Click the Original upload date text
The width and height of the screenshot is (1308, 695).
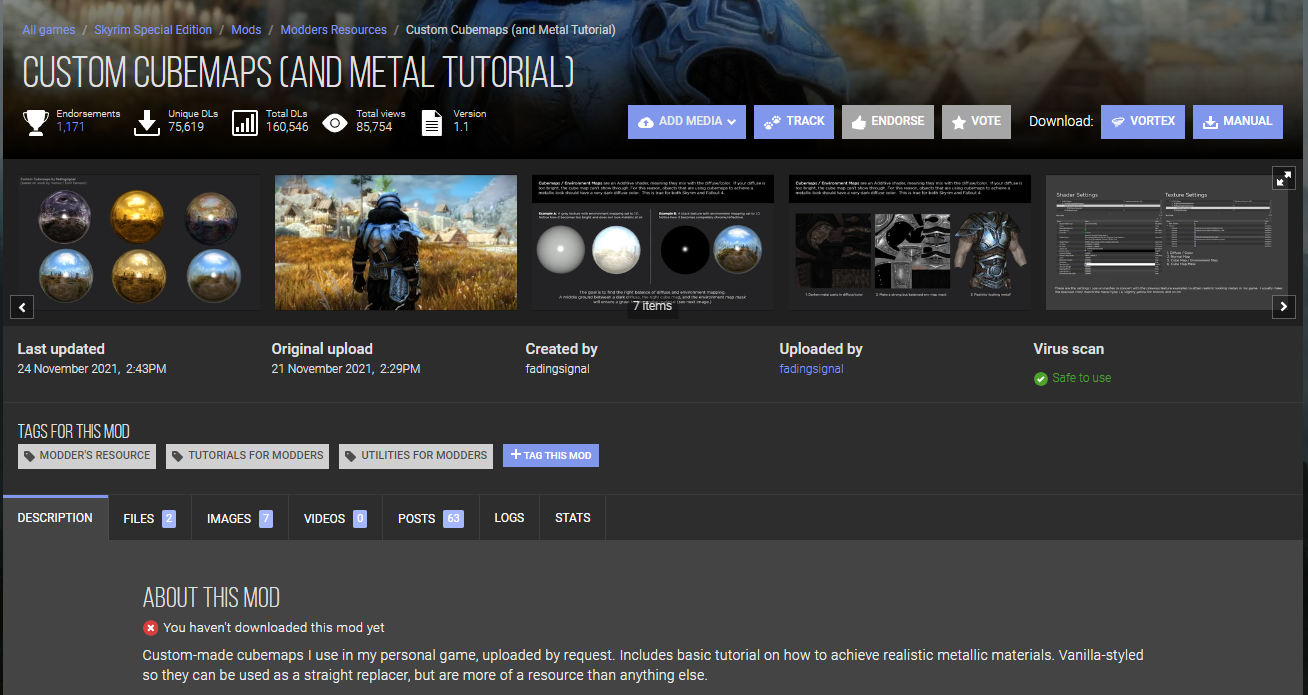point(346,369)
